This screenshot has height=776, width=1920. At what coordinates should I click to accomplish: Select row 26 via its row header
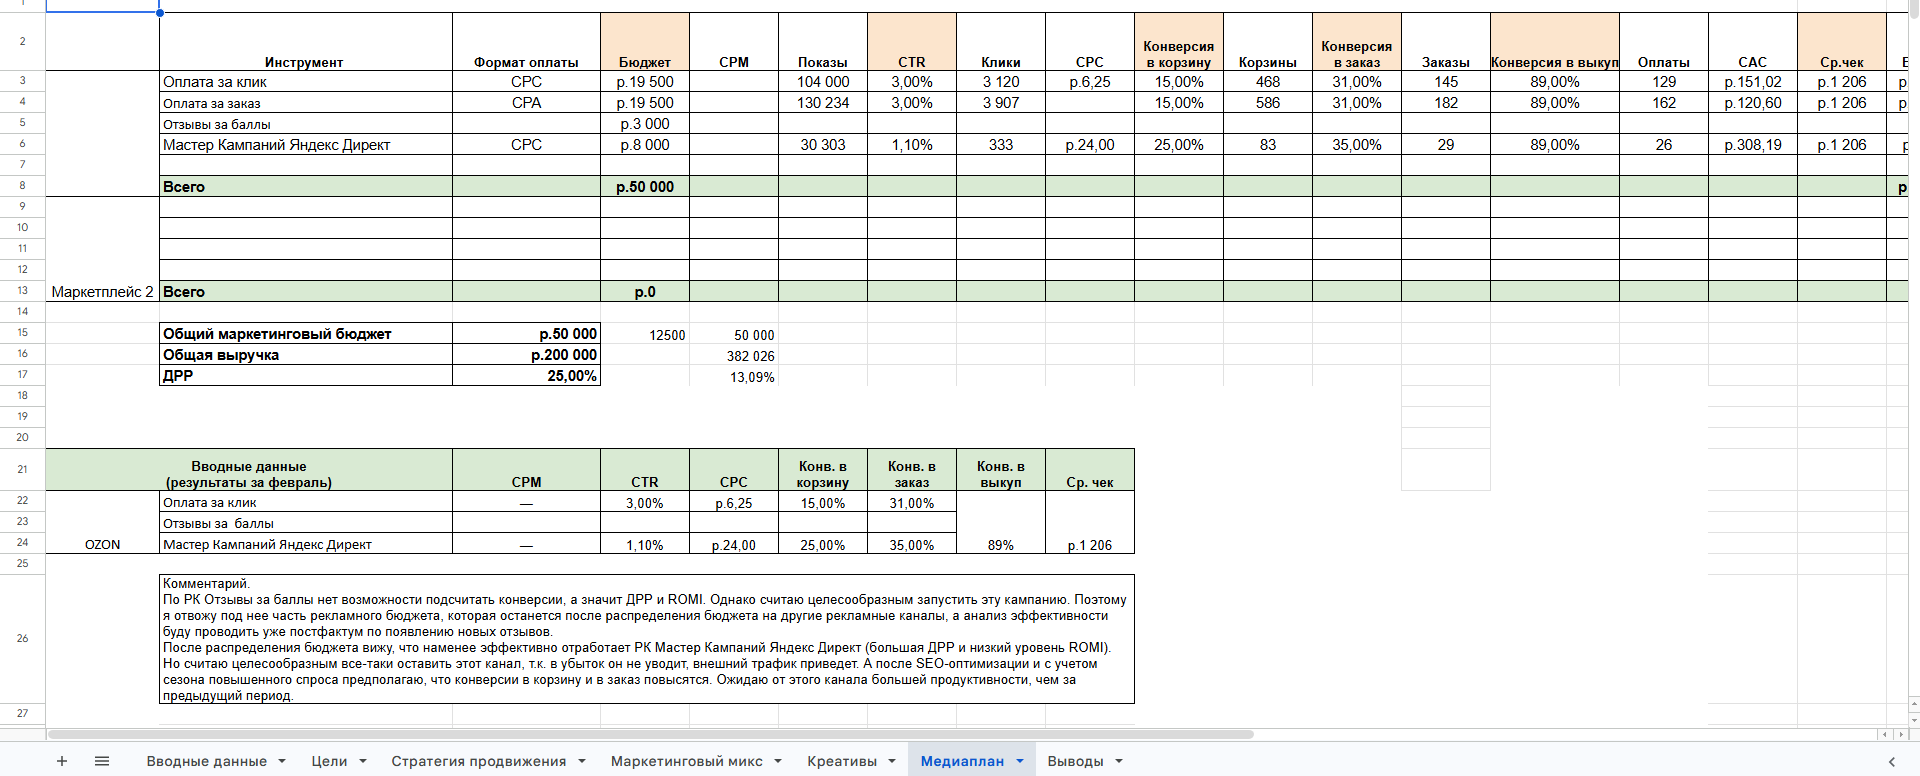click(x=22, y=638)
